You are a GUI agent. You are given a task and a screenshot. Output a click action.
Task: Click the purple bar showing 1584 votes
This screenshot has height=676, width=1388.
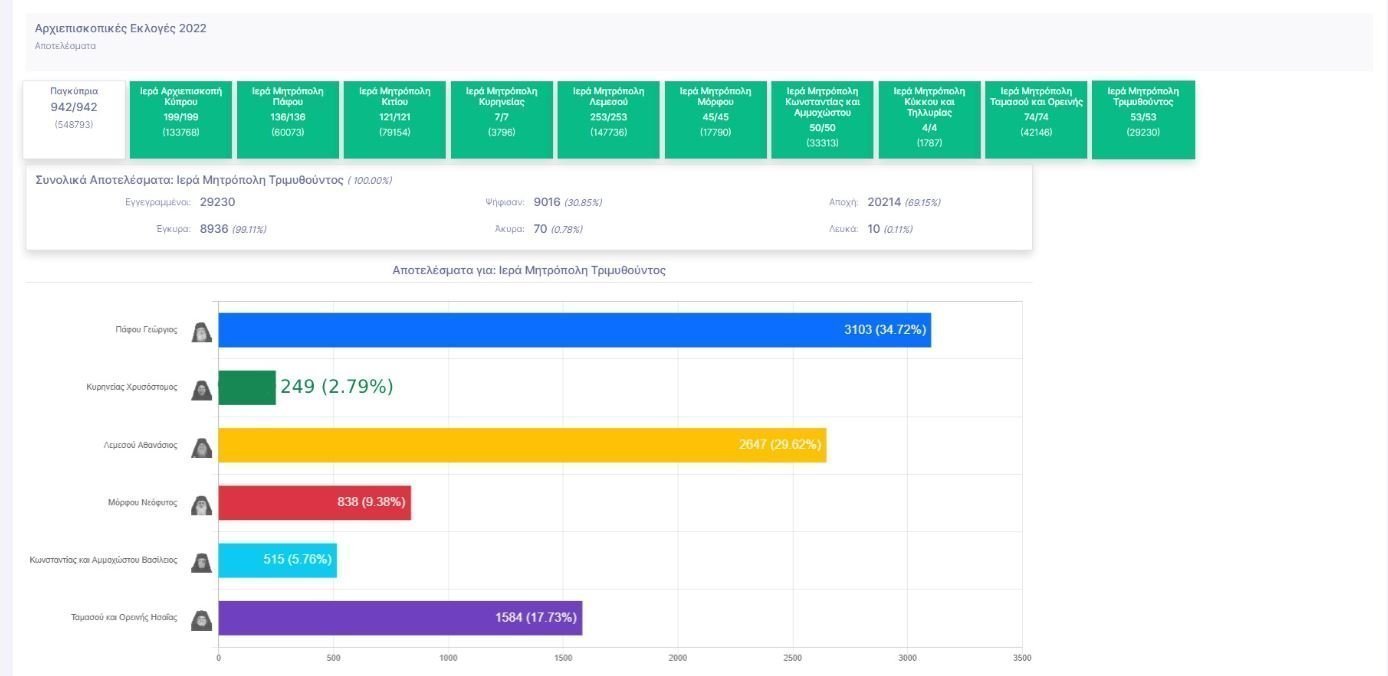tap(400, 618)
